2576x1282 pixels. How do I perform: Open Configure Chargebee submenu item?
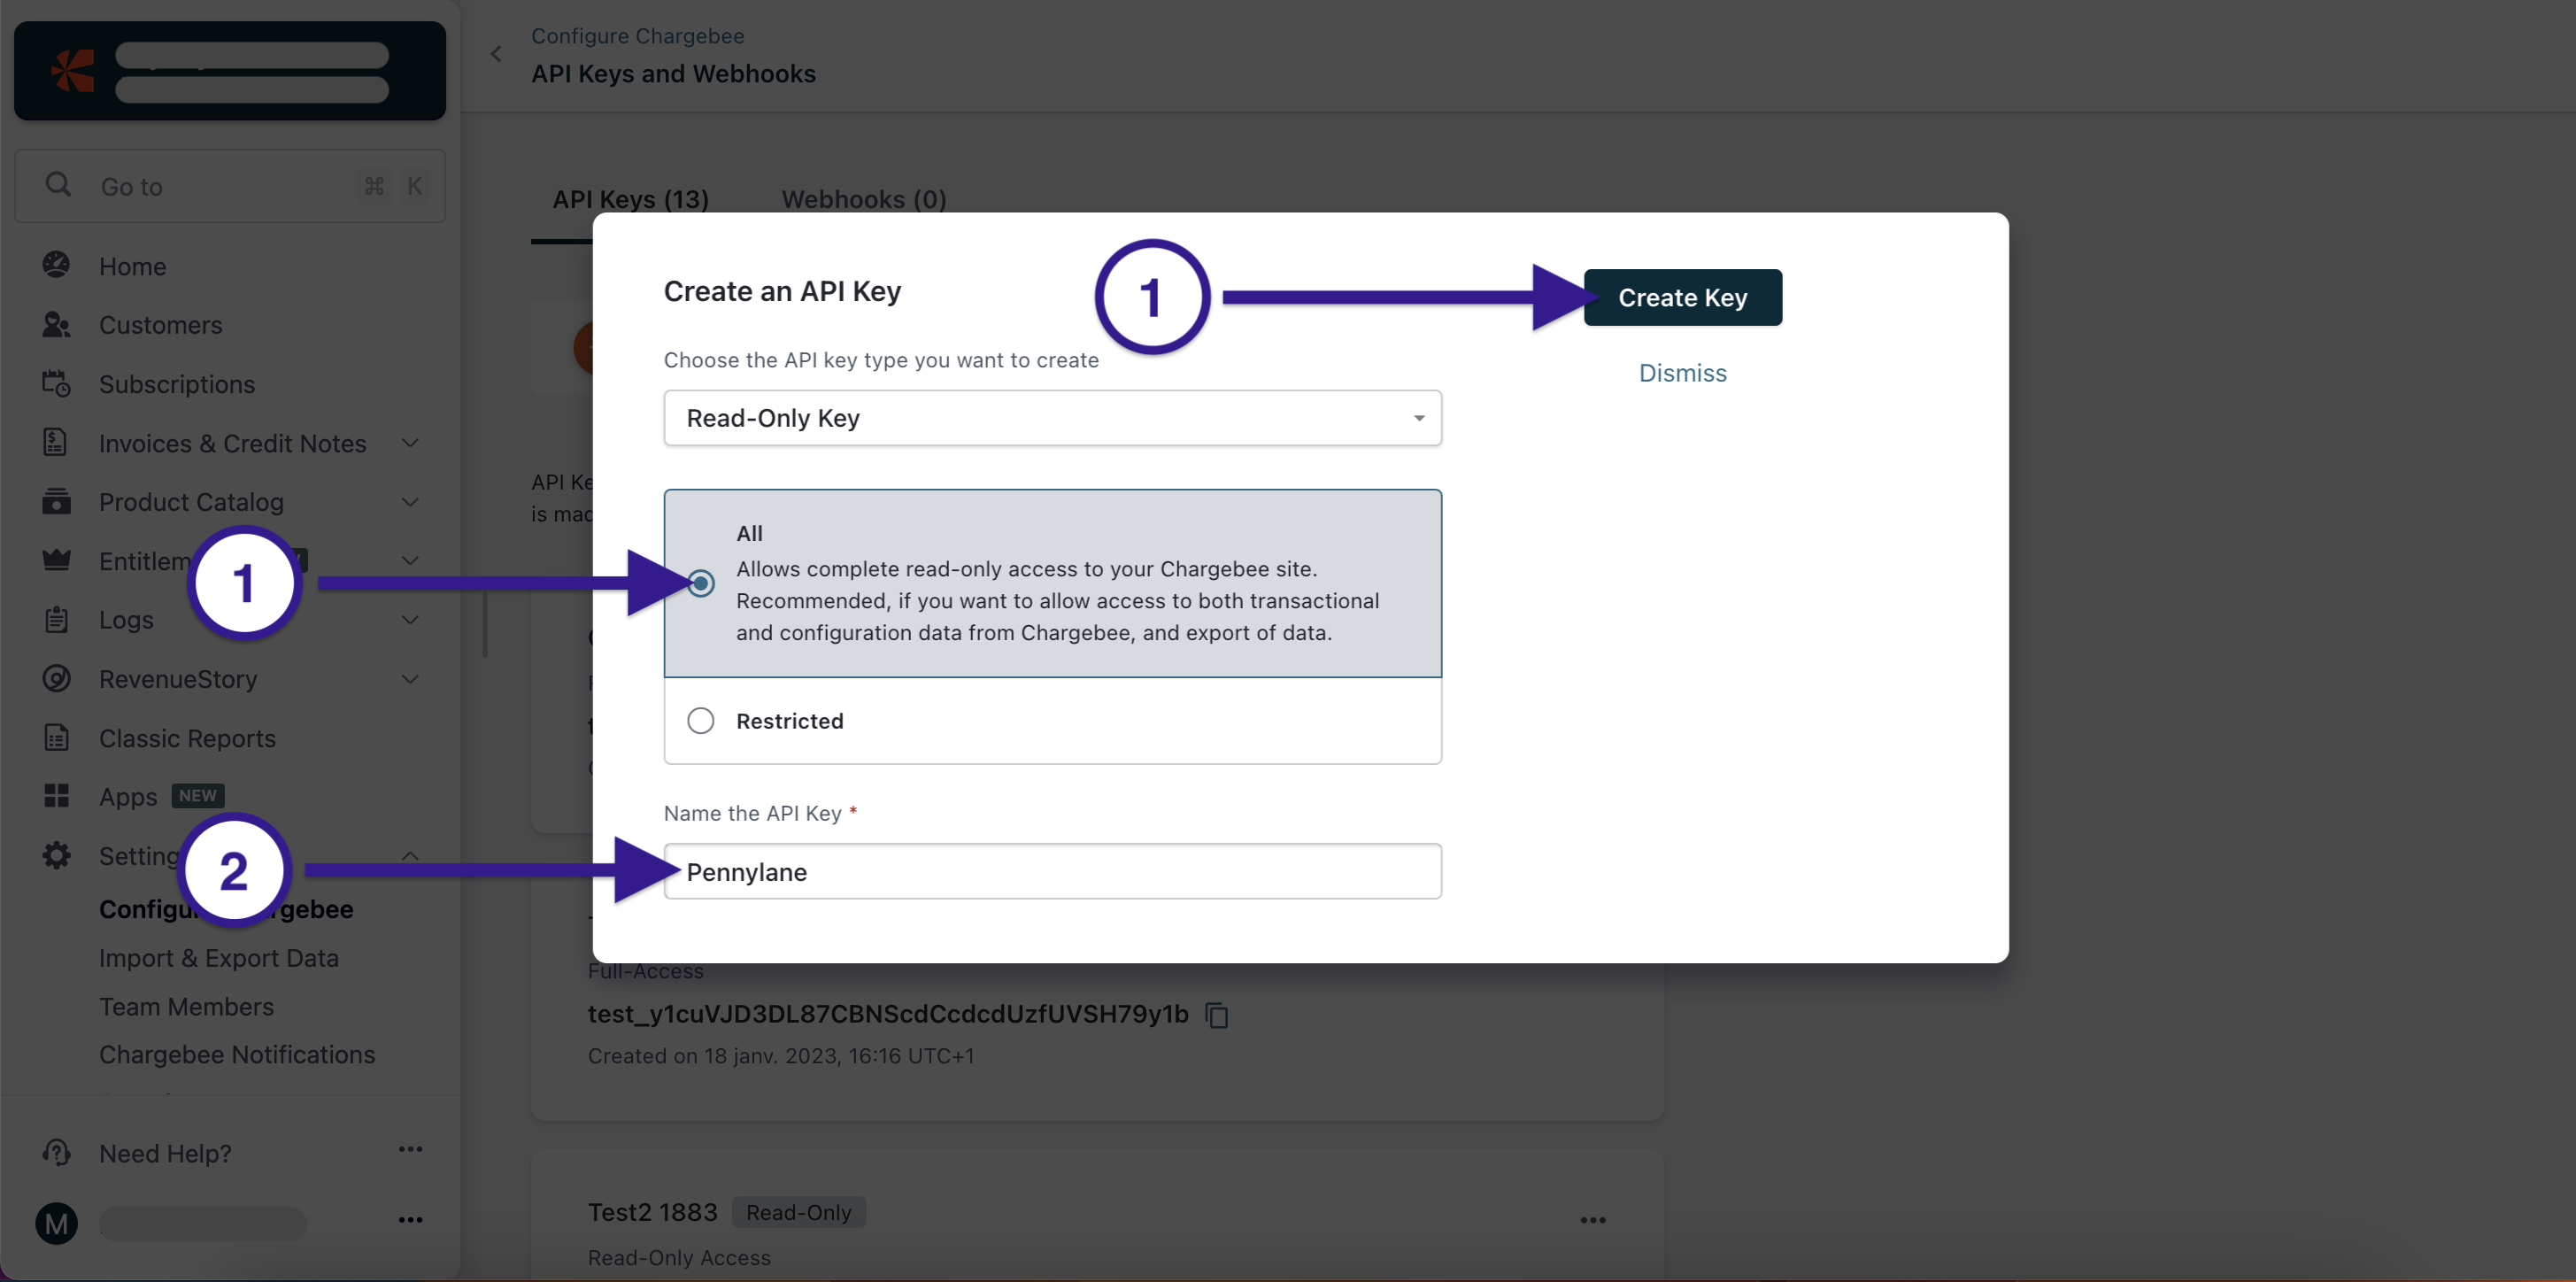point(226,908)
